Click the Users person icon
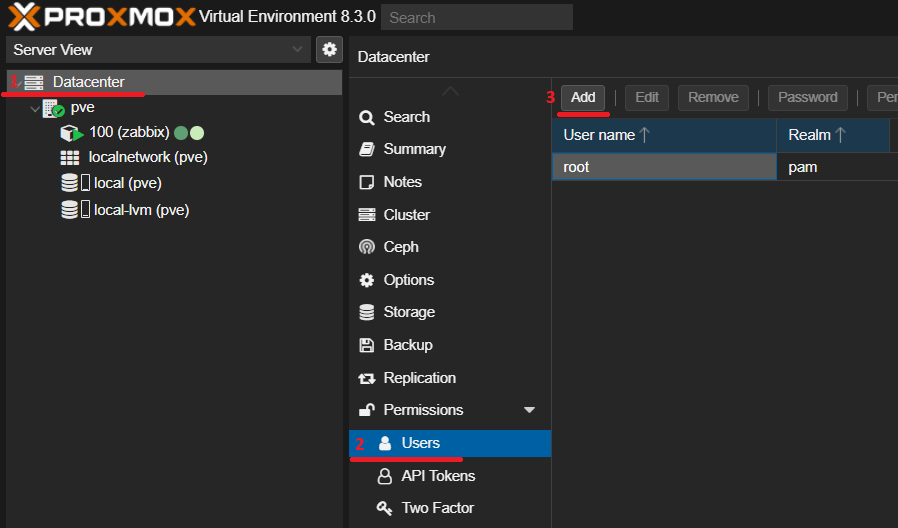 tap(385, 443)
